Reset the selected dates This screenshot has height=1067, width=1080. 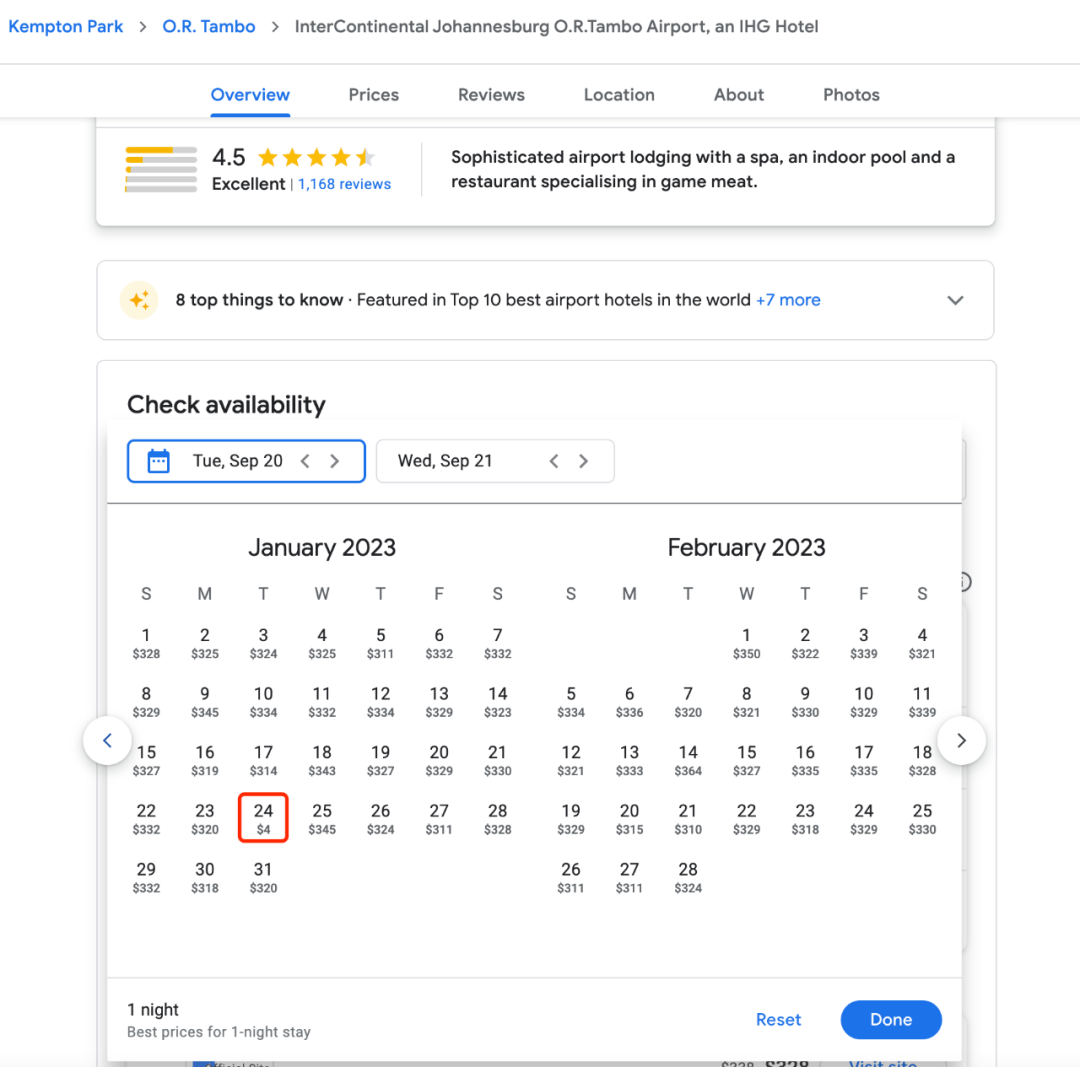point(778,1020)
